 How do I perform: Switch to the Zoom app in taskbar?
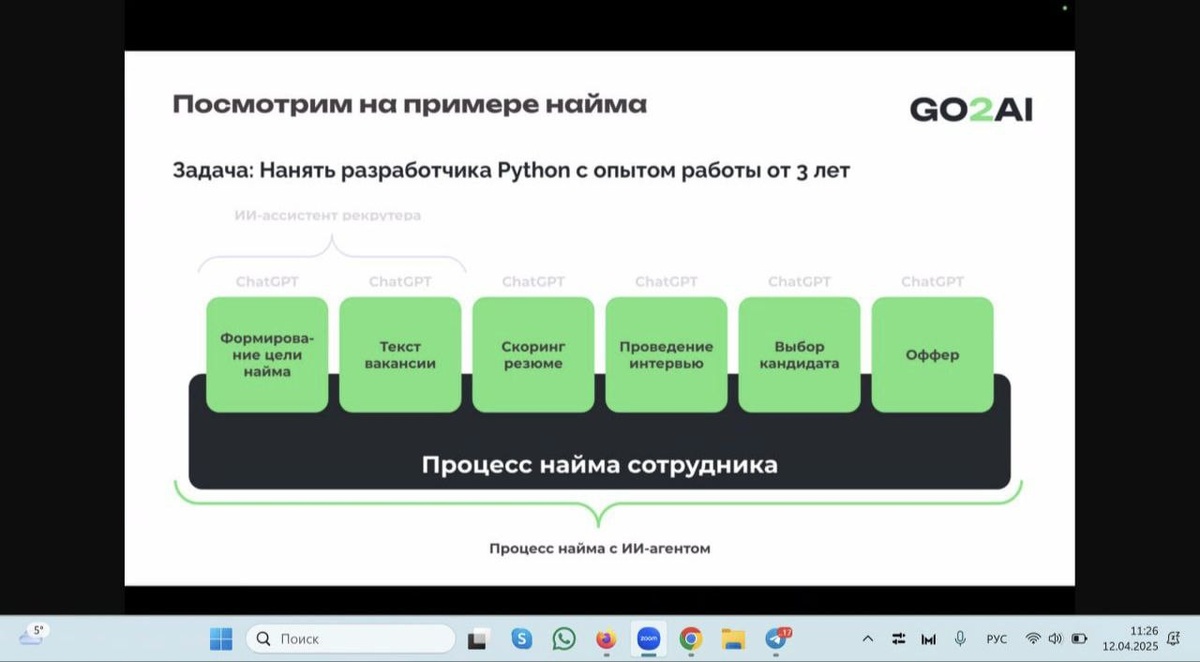pos(648,638)
